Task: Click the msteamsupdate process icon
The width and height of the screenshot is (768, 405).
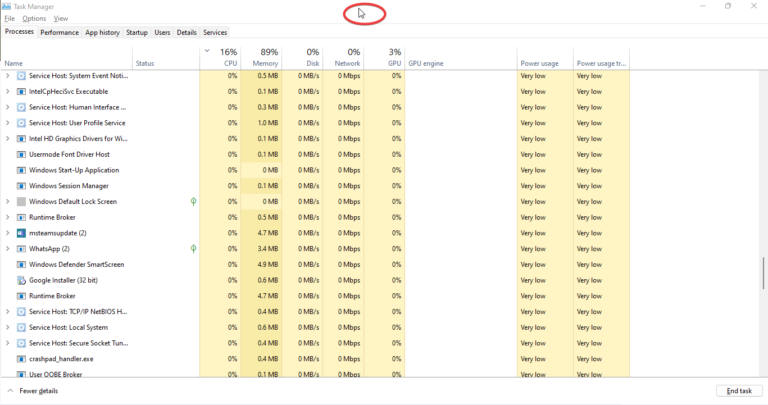Action: click(x=21, y=233)
